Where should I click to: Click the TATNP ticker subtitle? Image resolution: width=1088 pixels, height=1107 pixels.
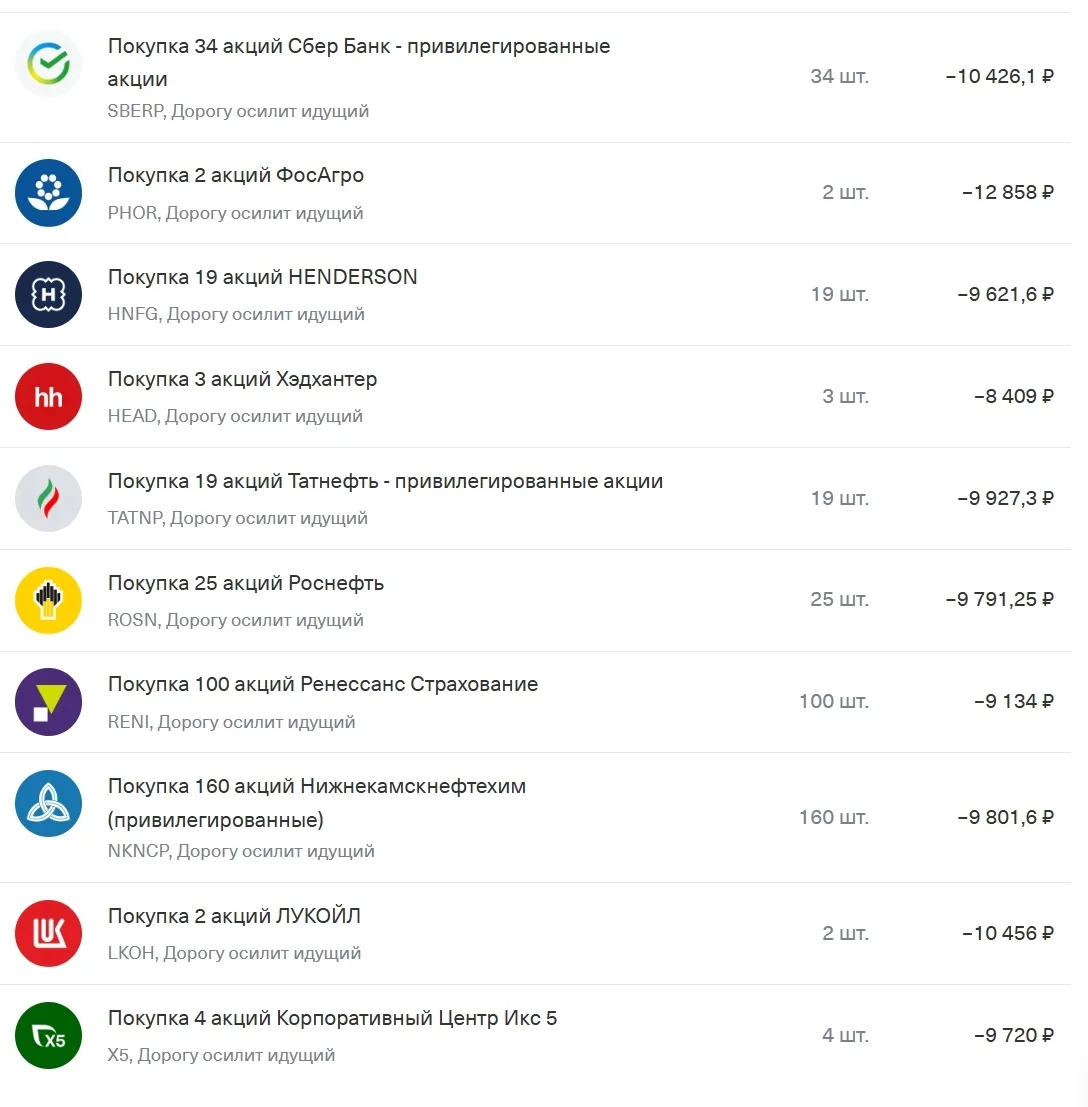pyautogui.click(x=237, y=518)
